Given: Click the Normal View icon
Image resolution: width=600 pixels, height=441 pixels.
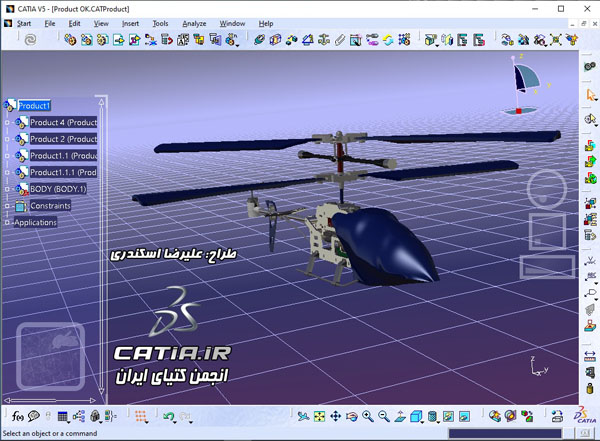Looking at the screenshot, I should coord(400,416).
